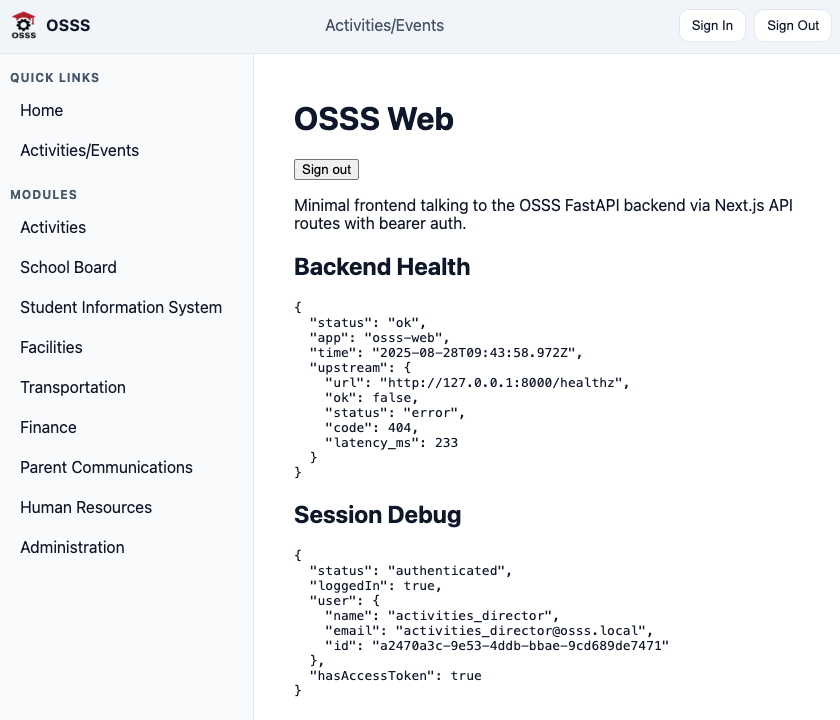Click the Backend Health JSON output block
Screen dimensions: 840x720
[461, 389]
